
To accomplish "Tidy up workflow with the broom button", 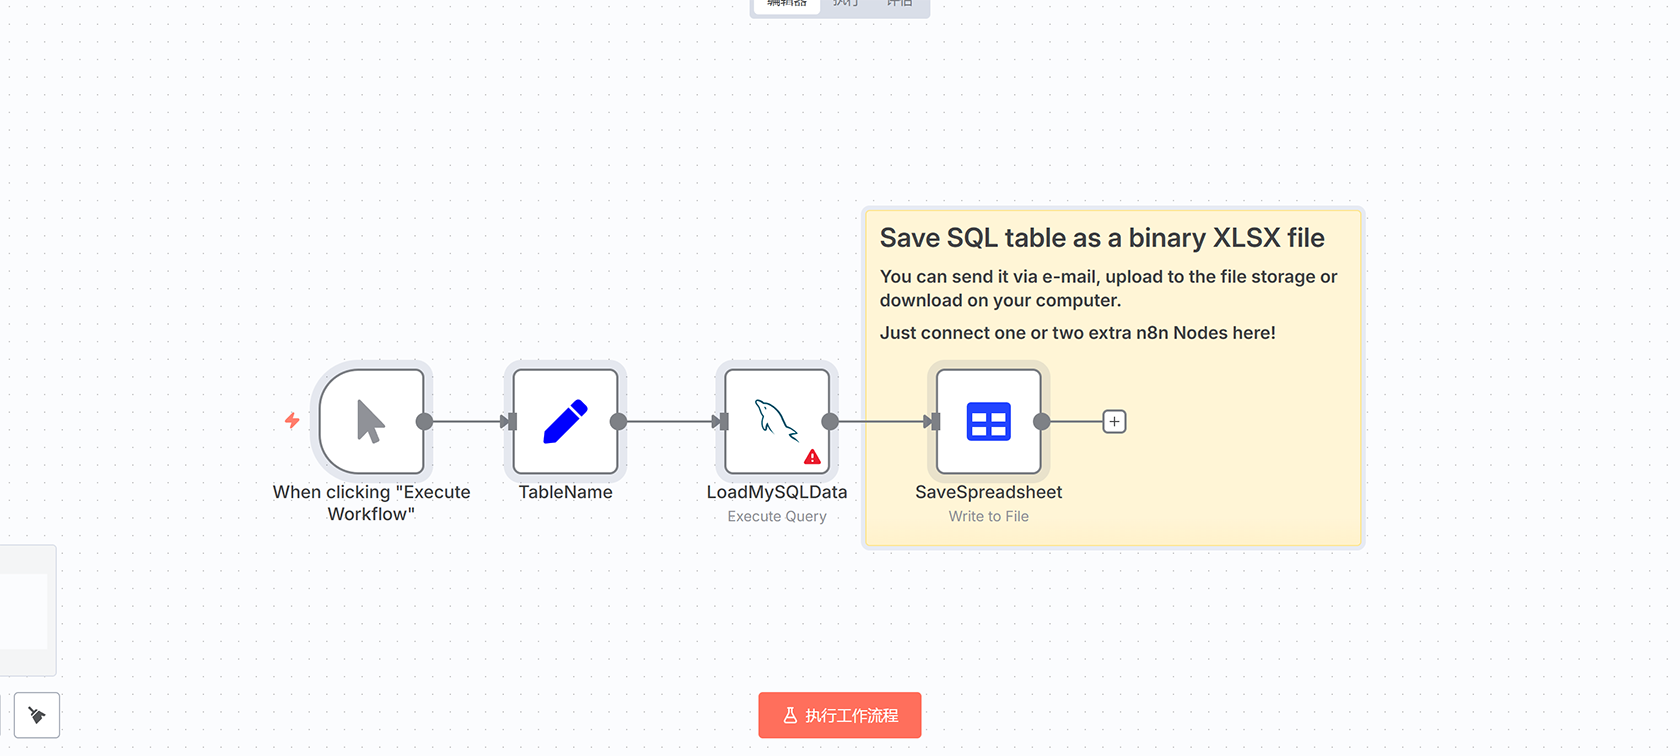I will [37, 715].
